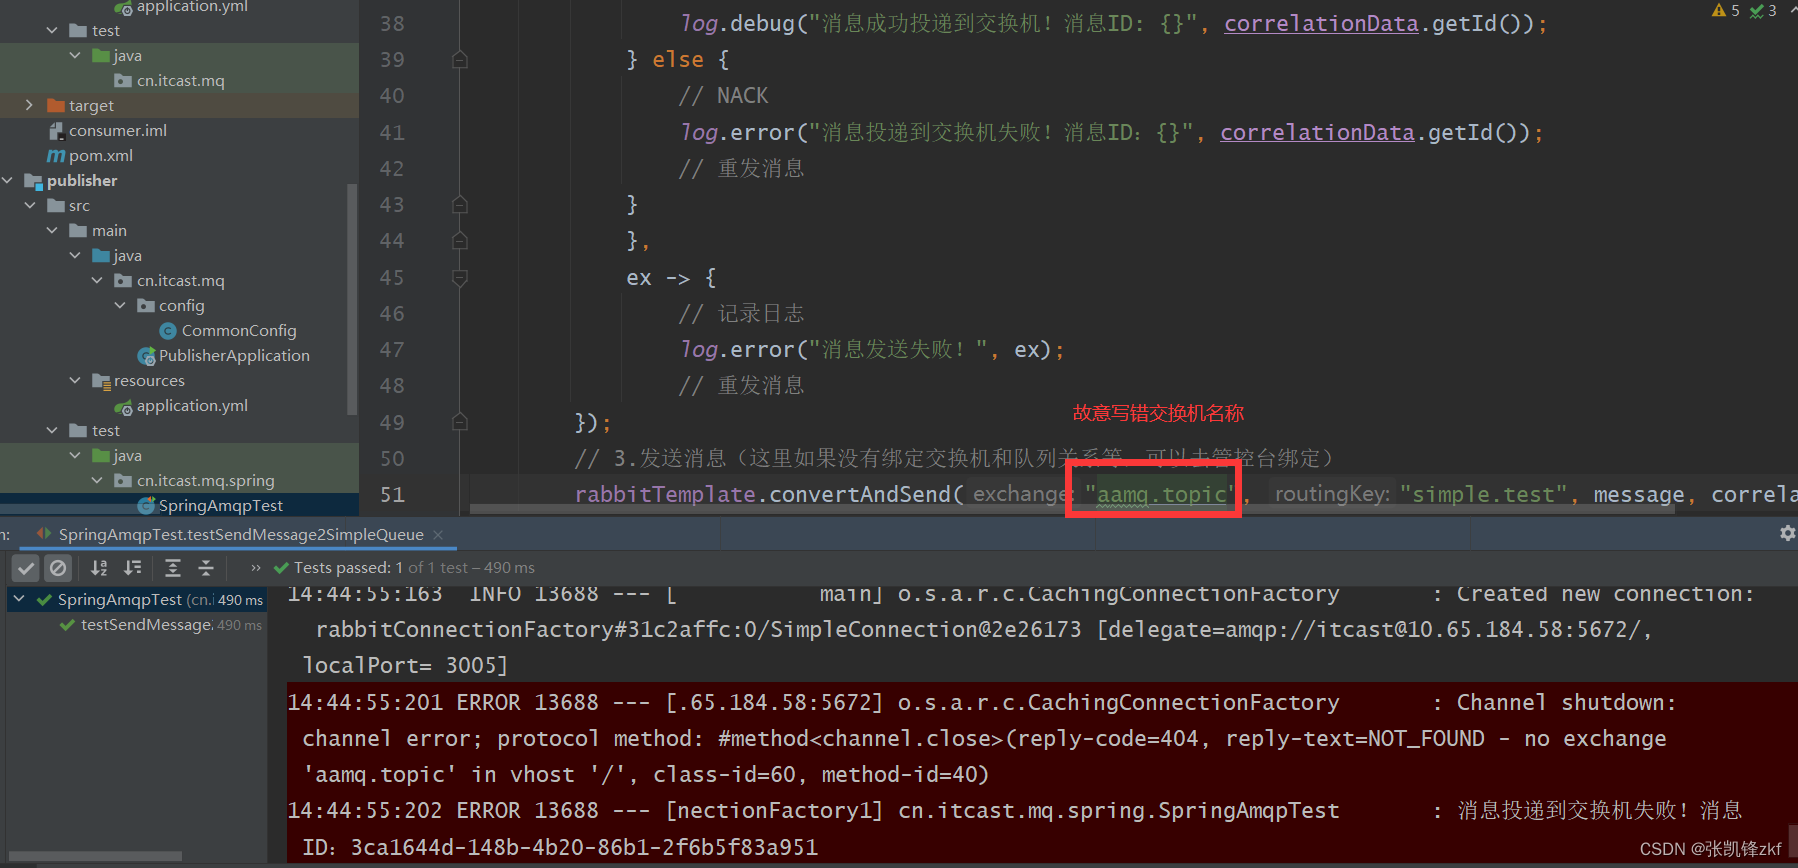
Task: Click the CommonConfig class icon
Action: point(168,331)
